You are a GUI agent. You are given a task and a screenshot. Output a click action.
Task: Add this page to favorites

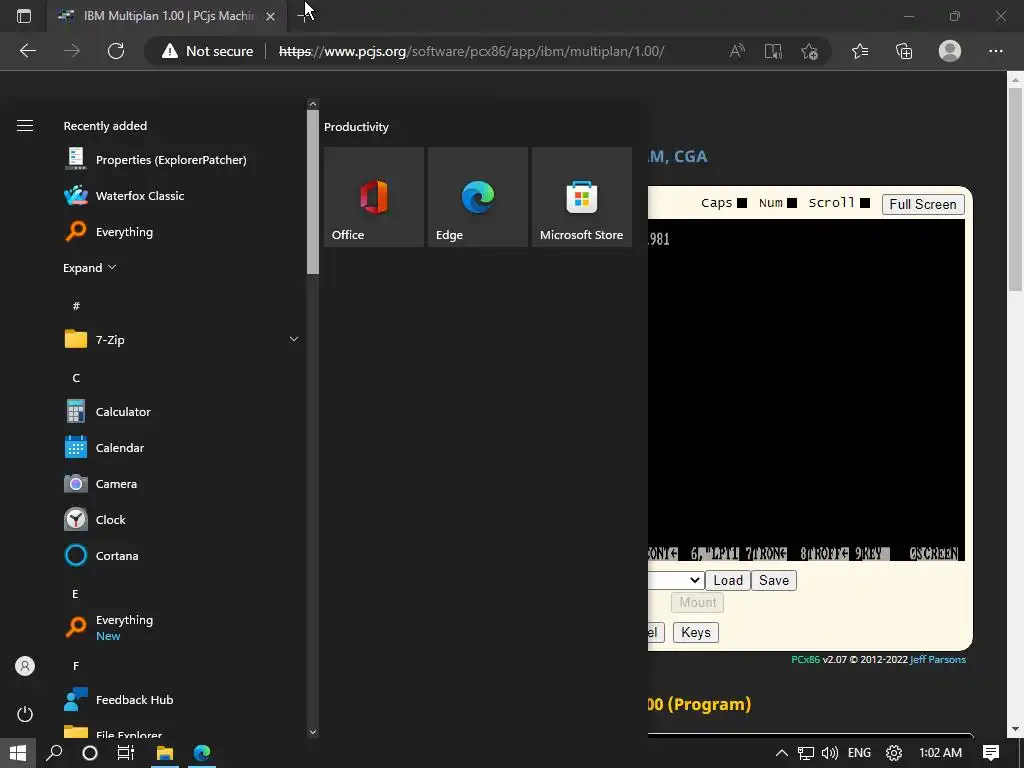809,51
